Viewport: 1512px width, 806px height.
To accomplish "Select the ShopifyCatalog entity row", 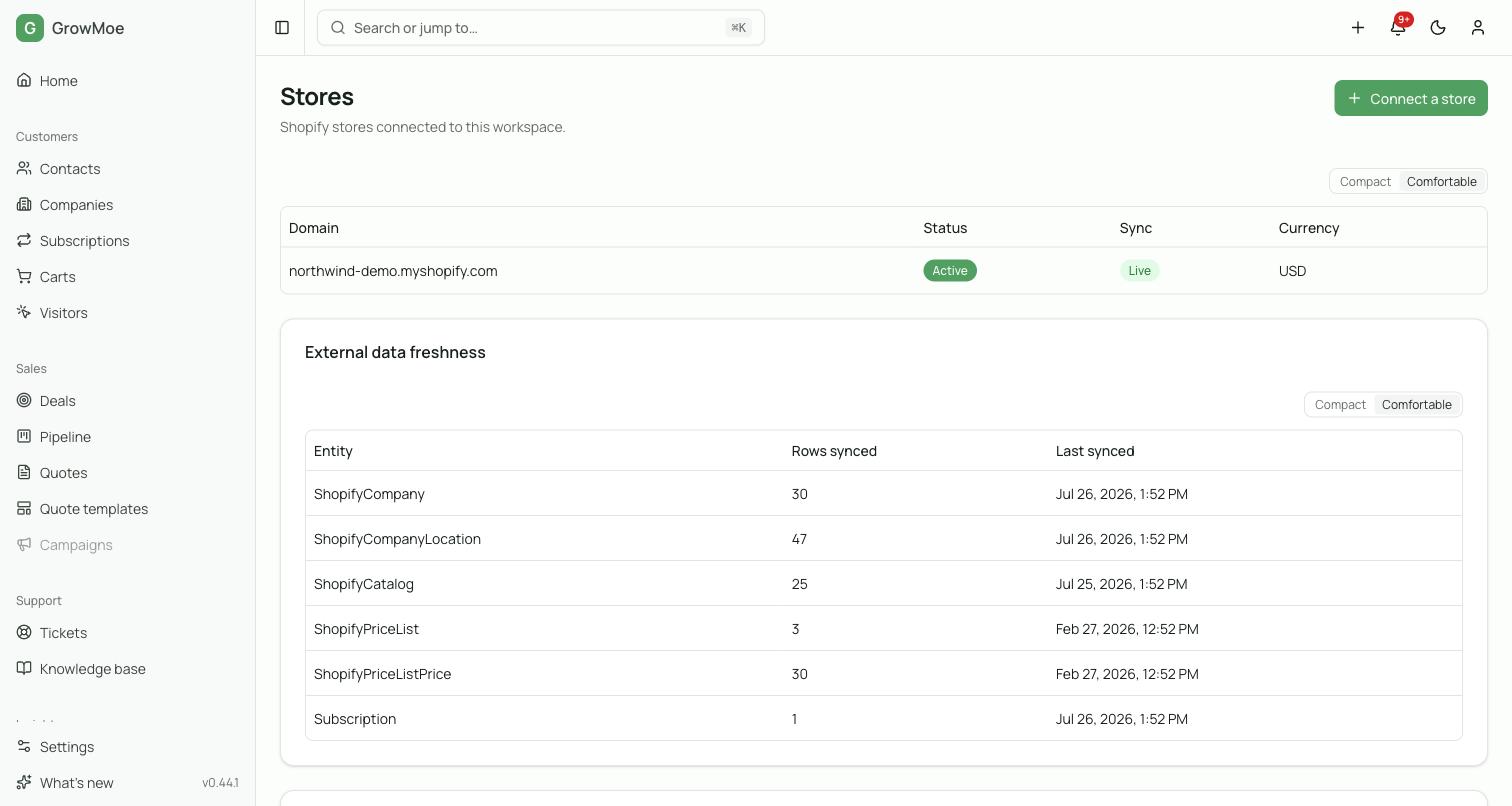I will coord(884,584).
